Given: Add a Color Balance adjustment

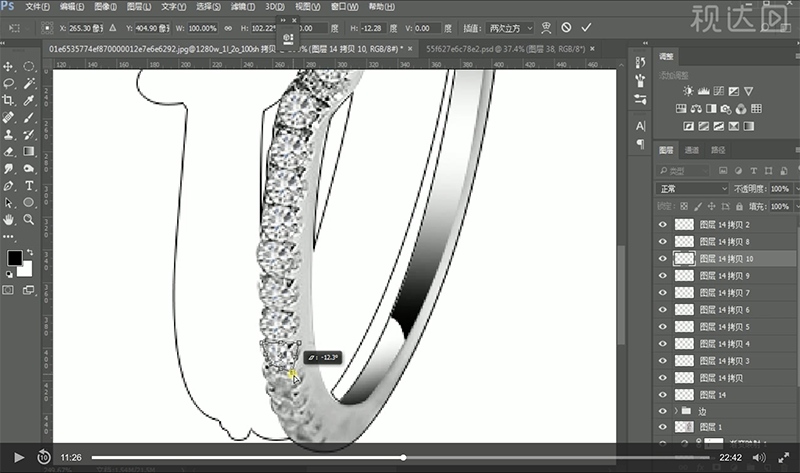Looking at the screenshot, I should 696,109.
